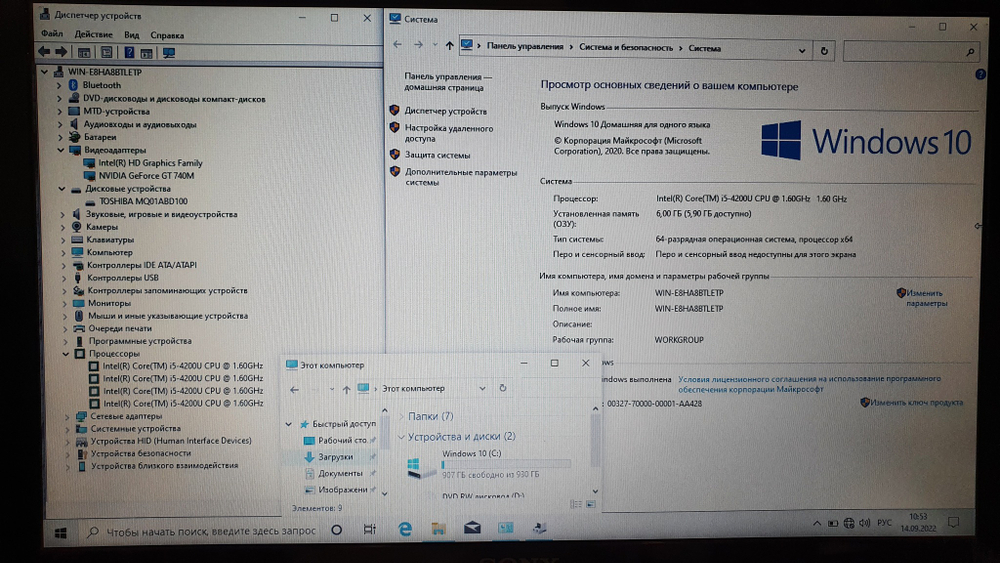Collapse Быстрый доступ in navigation pane
The height and width of the screenshot is (563, 1000).
[288, 423]
